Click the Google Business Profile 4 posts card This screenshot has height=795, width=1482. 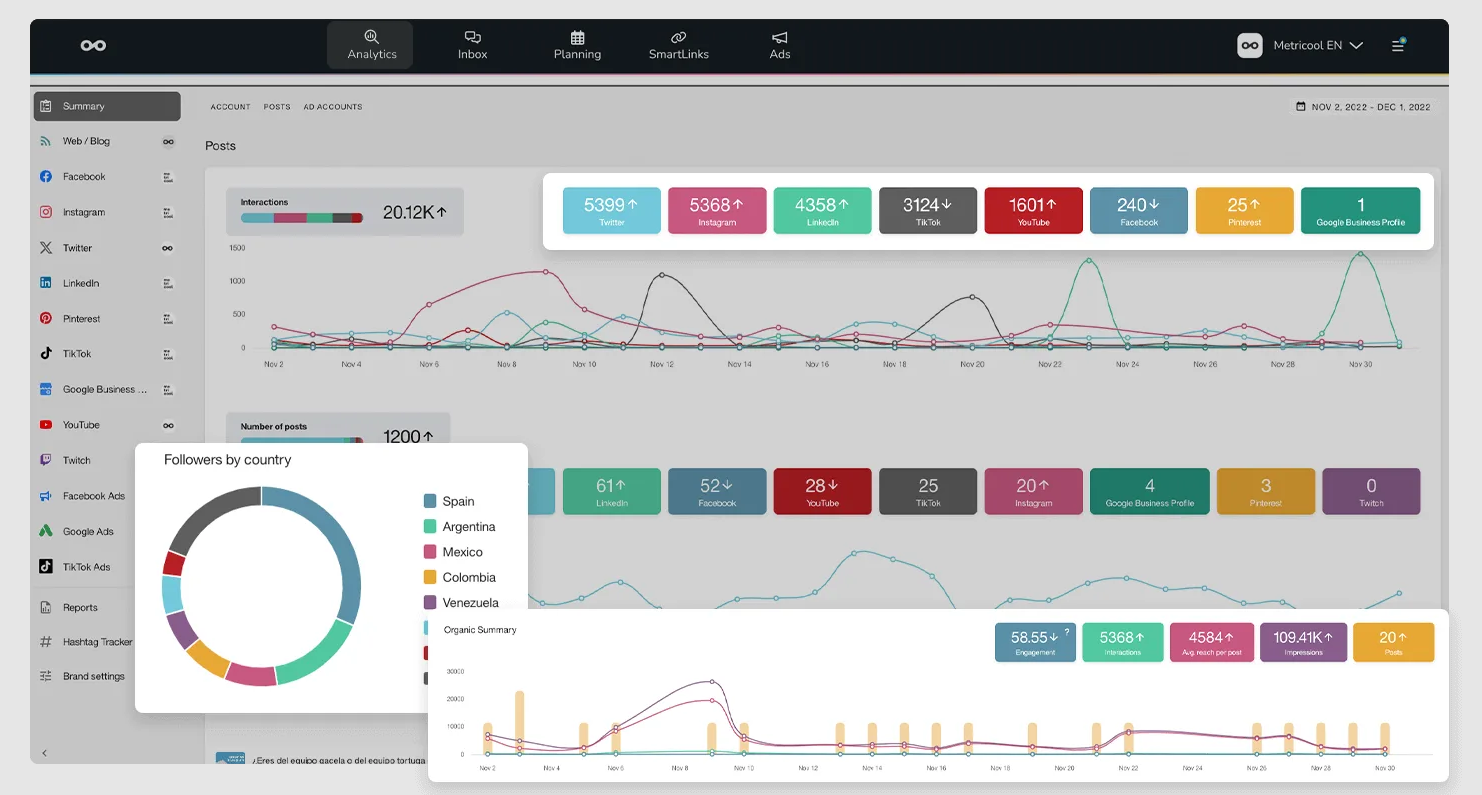(1150, 491)
